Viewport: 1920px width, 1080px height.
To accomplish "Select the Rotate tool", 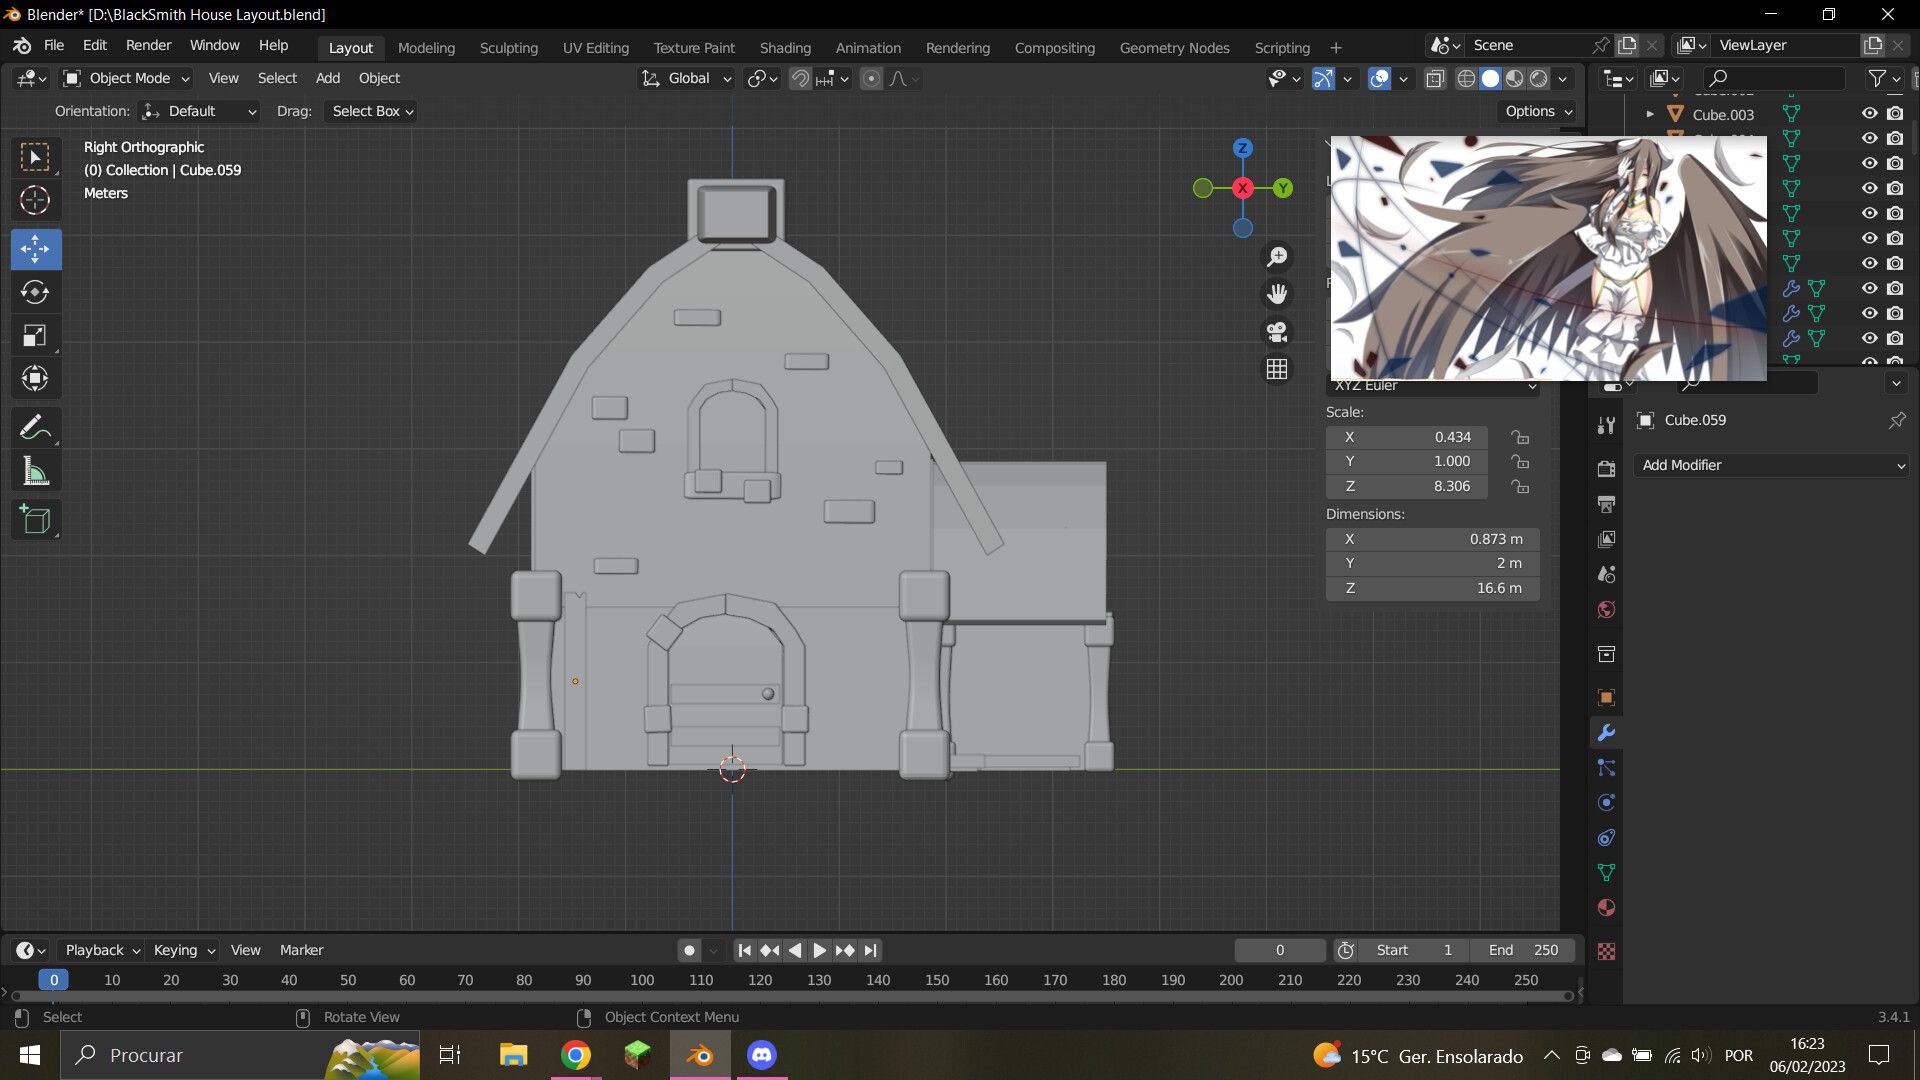I will (35, 292).
